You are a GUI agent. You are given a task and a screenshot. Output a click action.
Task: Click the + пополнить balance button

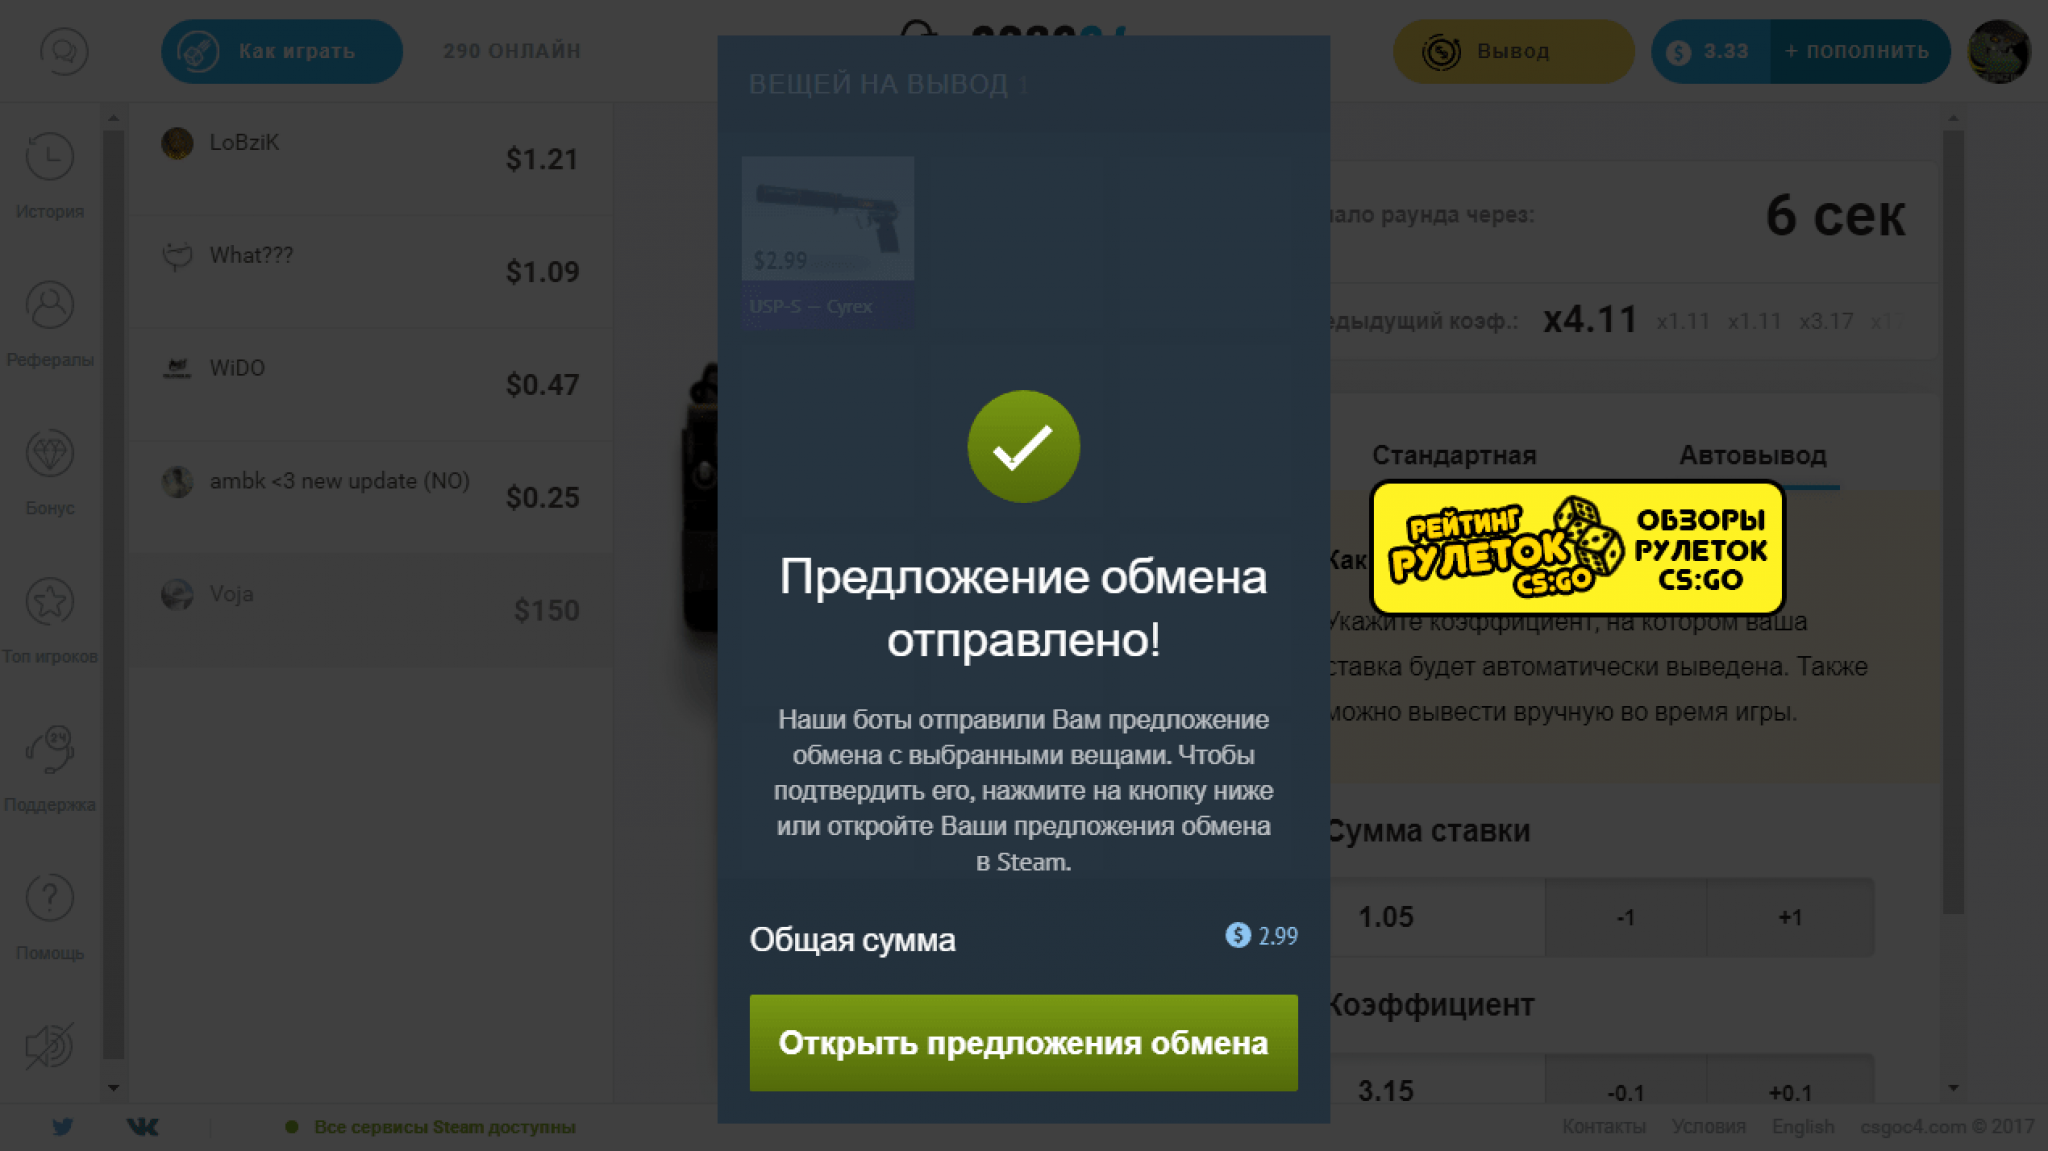[1859, 51]
